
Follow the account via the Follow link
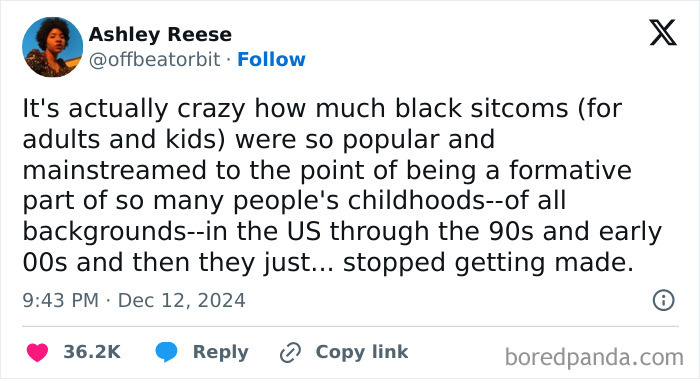pos(271,59)
